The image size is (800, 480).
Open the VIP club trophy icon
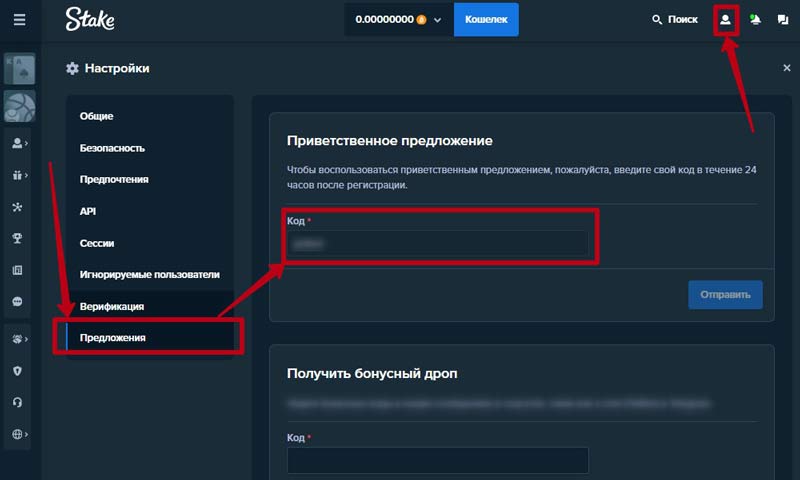(x=17, y=238)
